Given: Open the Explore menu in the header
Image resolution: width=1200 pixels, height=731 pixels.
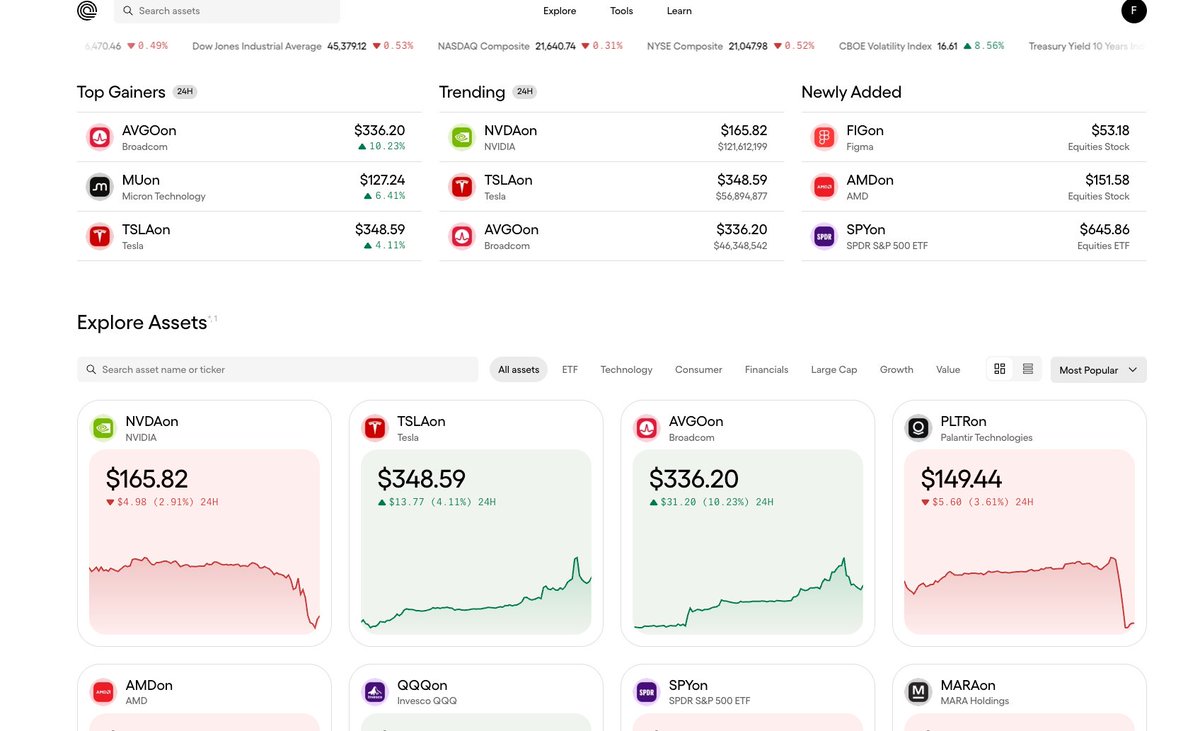Looking at the screenshot, I should pos(560,11).
